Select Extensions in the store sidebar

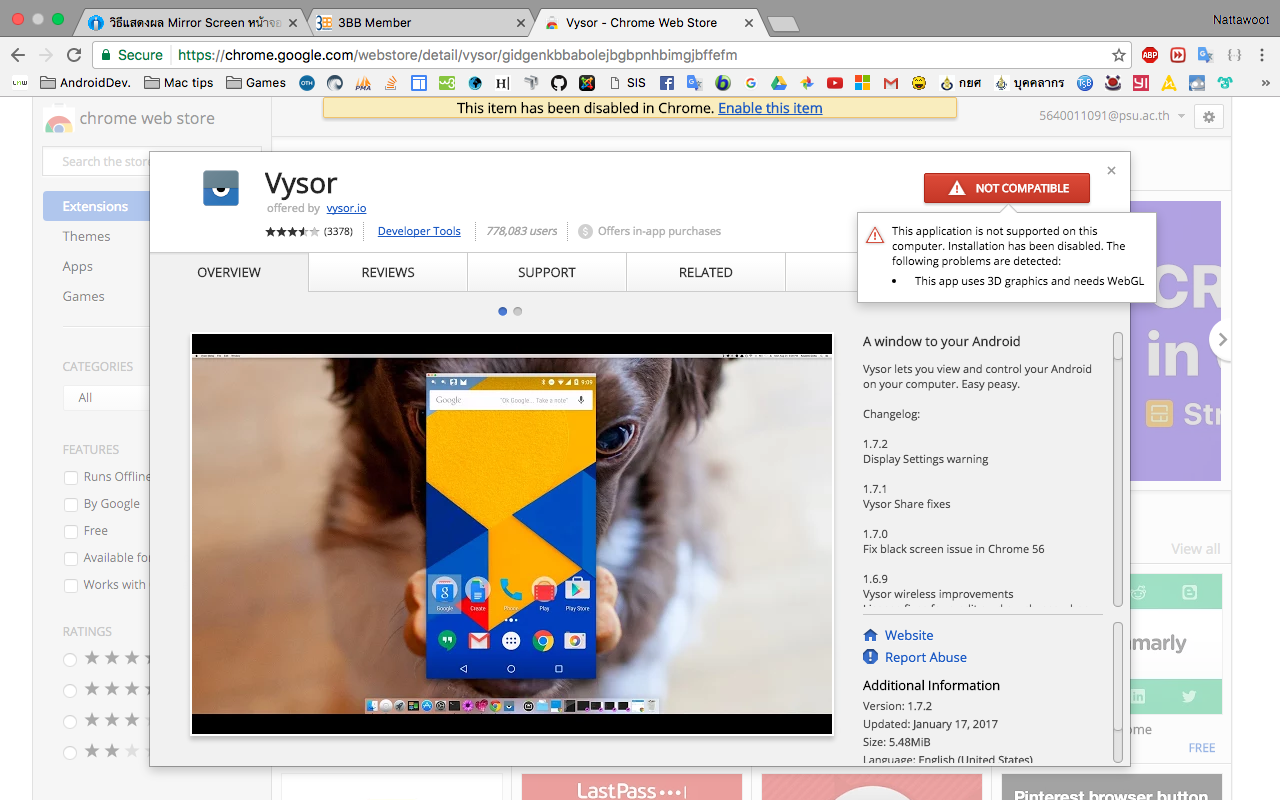click(96, 206)
